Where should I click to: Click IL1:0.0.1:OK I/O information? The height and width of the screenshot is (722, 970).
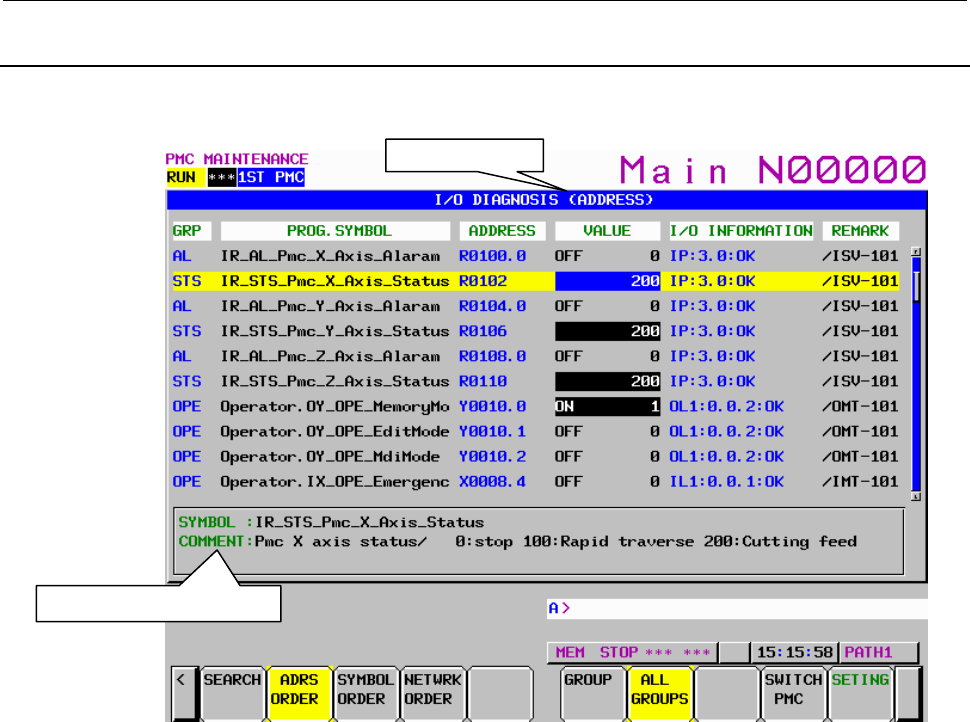point(727,482)
